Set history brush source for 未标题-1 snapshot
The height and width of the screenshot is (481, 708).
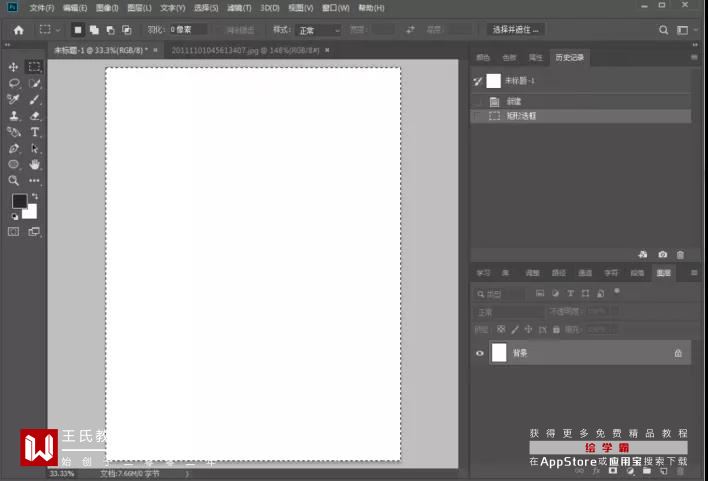(478, 81)
